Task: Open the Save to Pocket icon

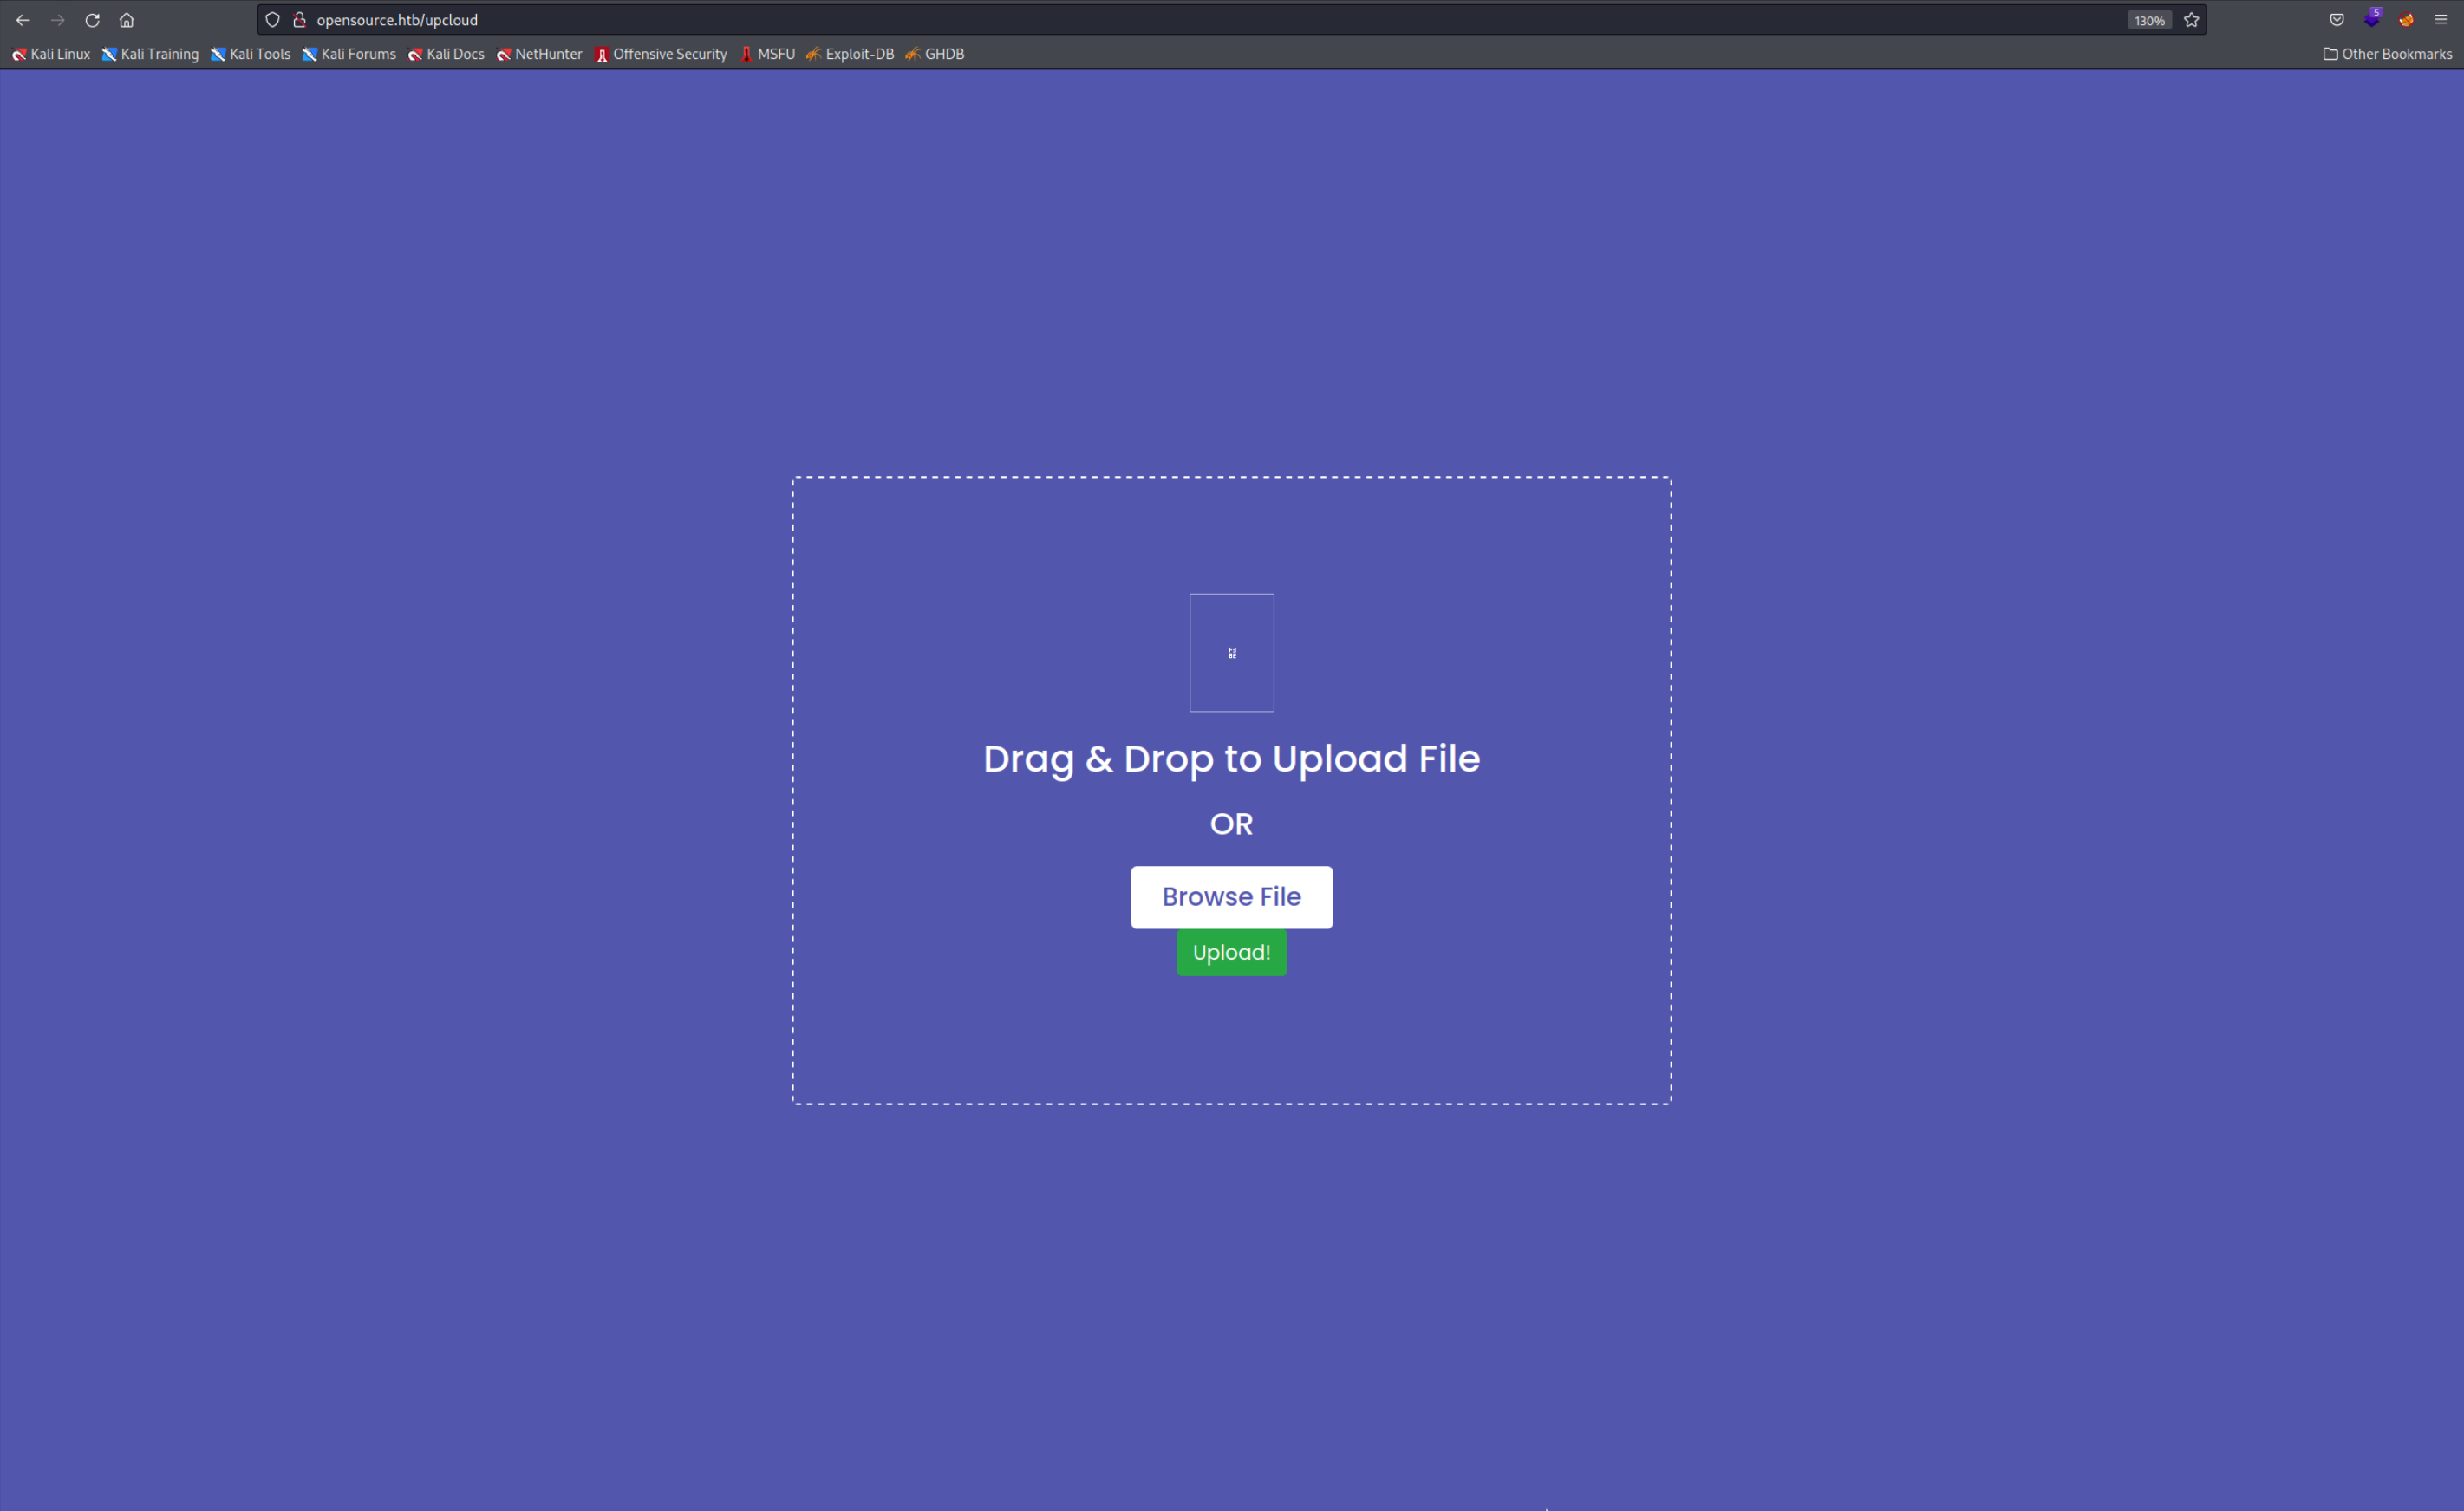Action: tap(2337, 20)
